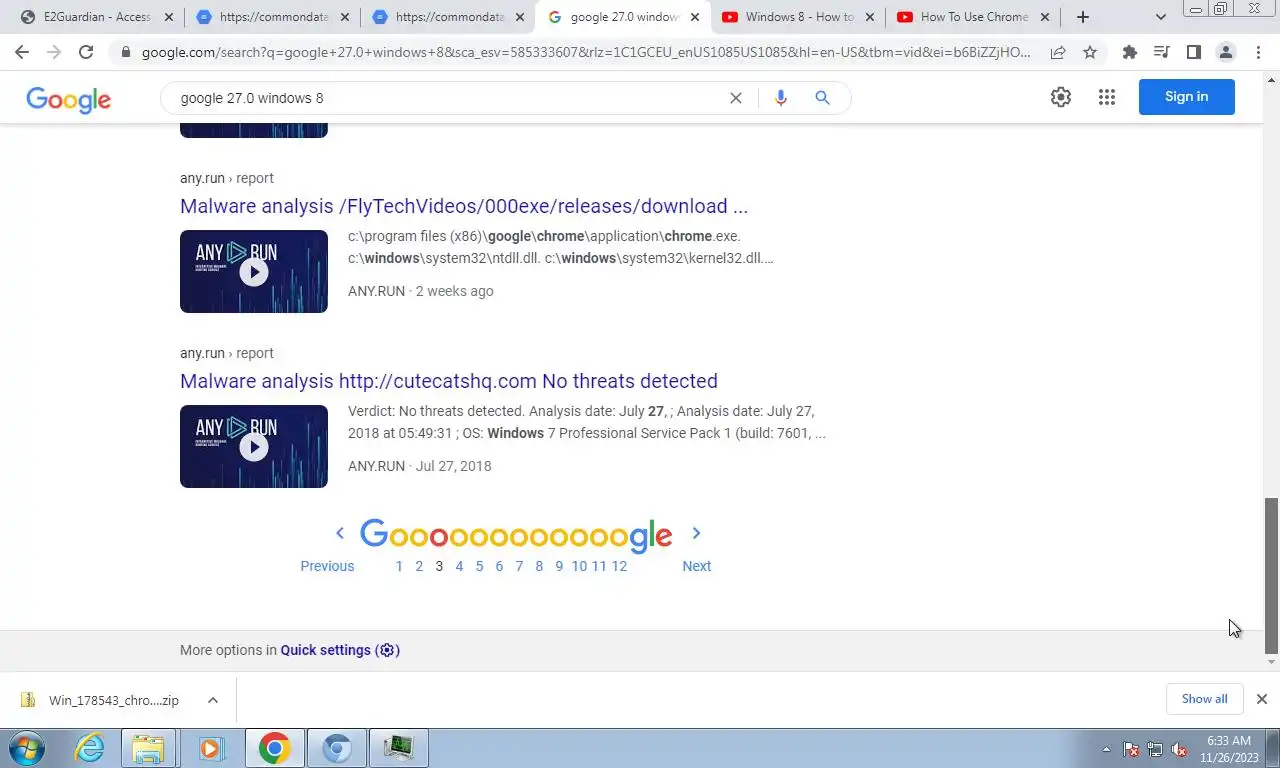The image size is (1280, 768).
Task: Open Windows Media Player from the taskbar
Action: coord(211,748)
